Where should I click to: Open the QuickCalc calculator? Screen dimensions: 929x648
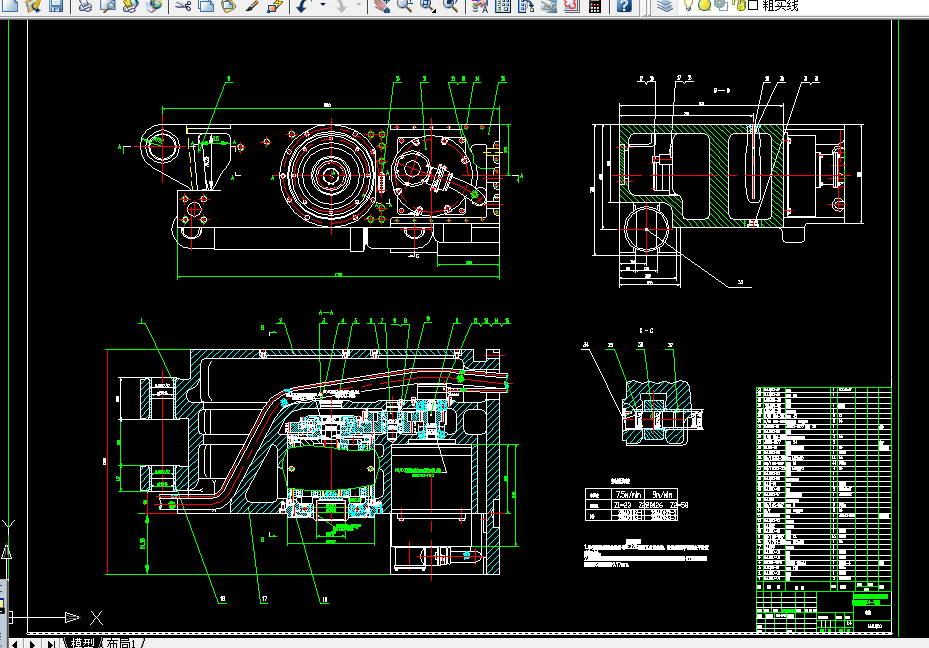[x=594, y=6]
